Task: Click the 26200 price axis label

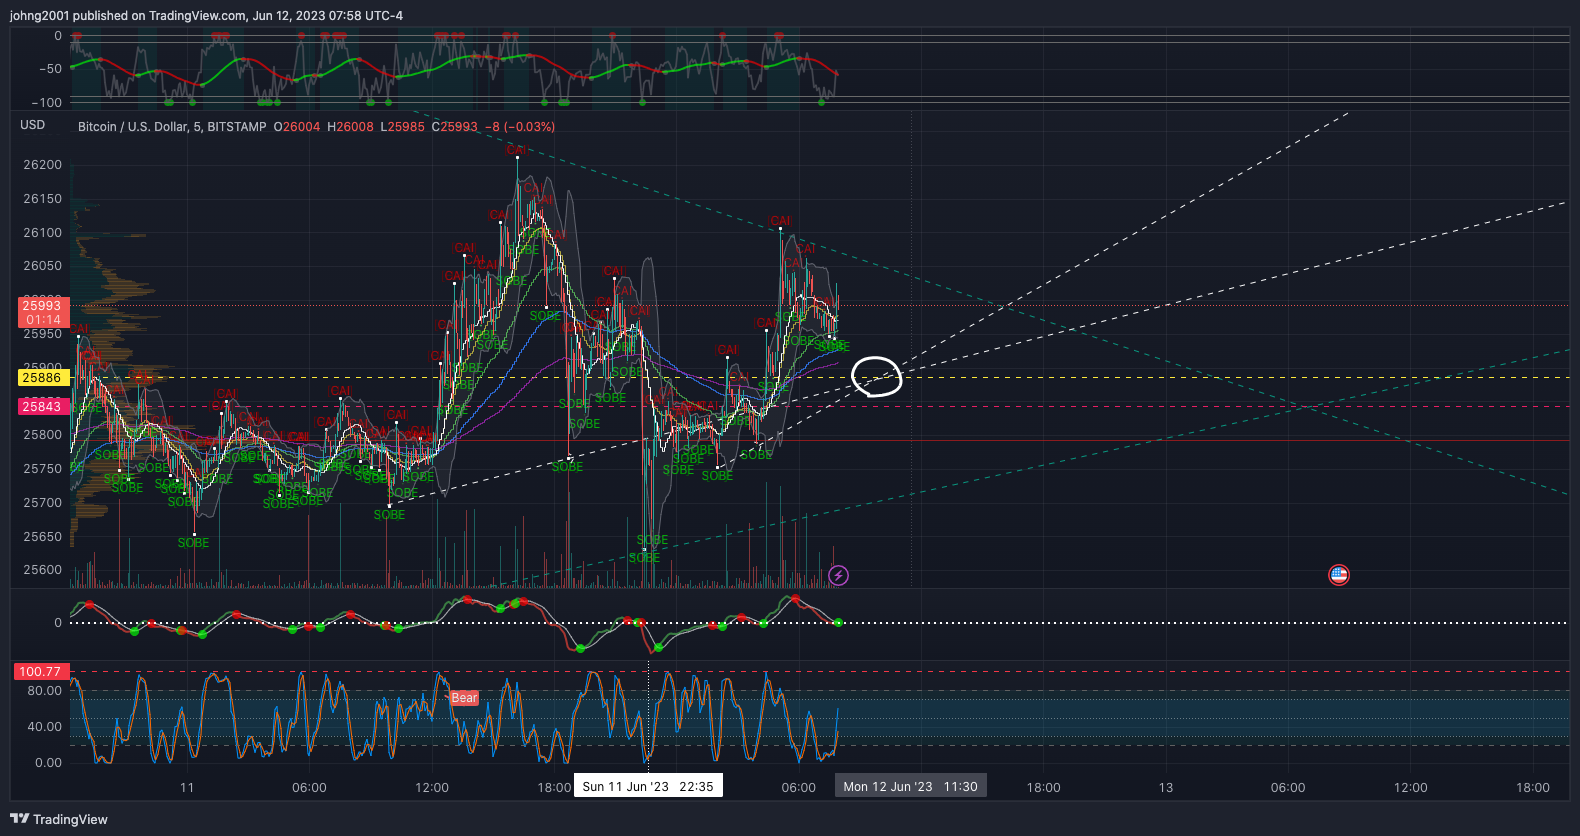Action: [42, 165]
